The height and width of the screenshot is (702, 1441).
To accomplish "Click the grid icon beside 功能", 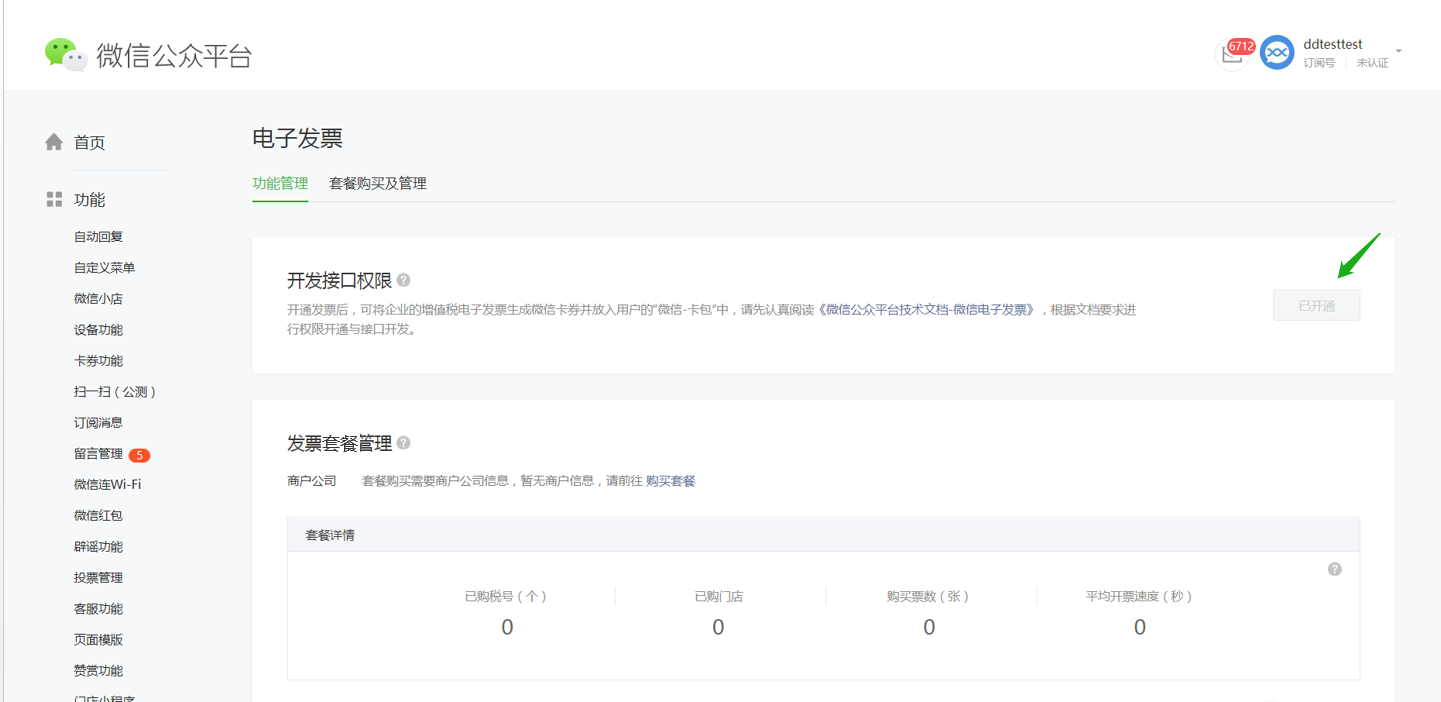I will [54, 200].
